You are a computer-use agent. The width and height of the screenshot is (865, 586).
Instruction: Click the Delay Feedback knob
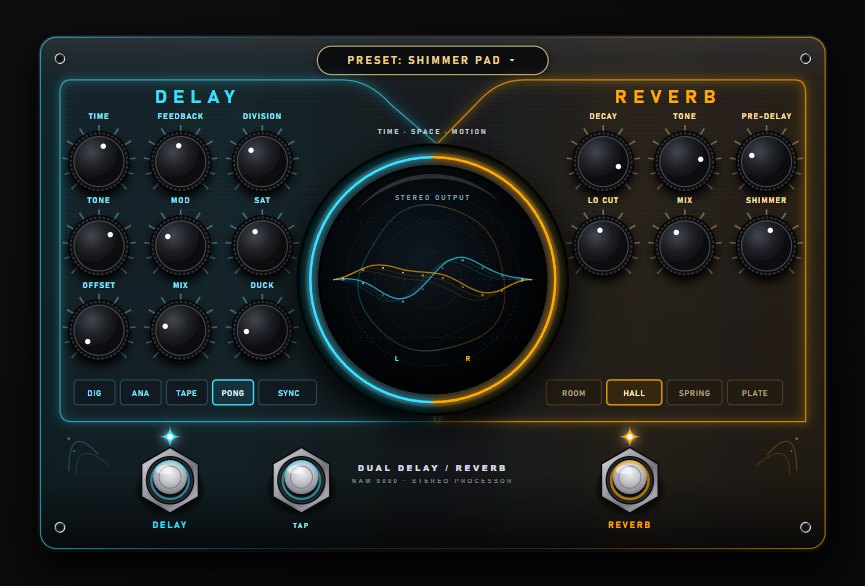(x=180, y=162)
